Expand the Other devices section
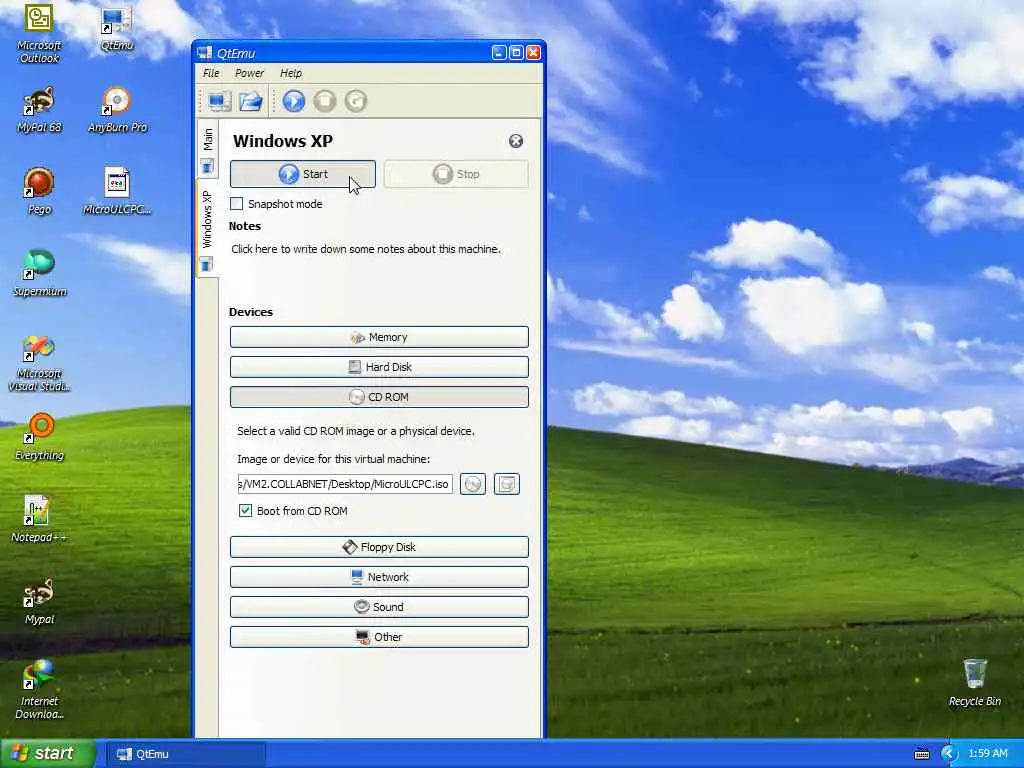The height and width of the screenshot is (768, 1024). click(x=379, y=637)
